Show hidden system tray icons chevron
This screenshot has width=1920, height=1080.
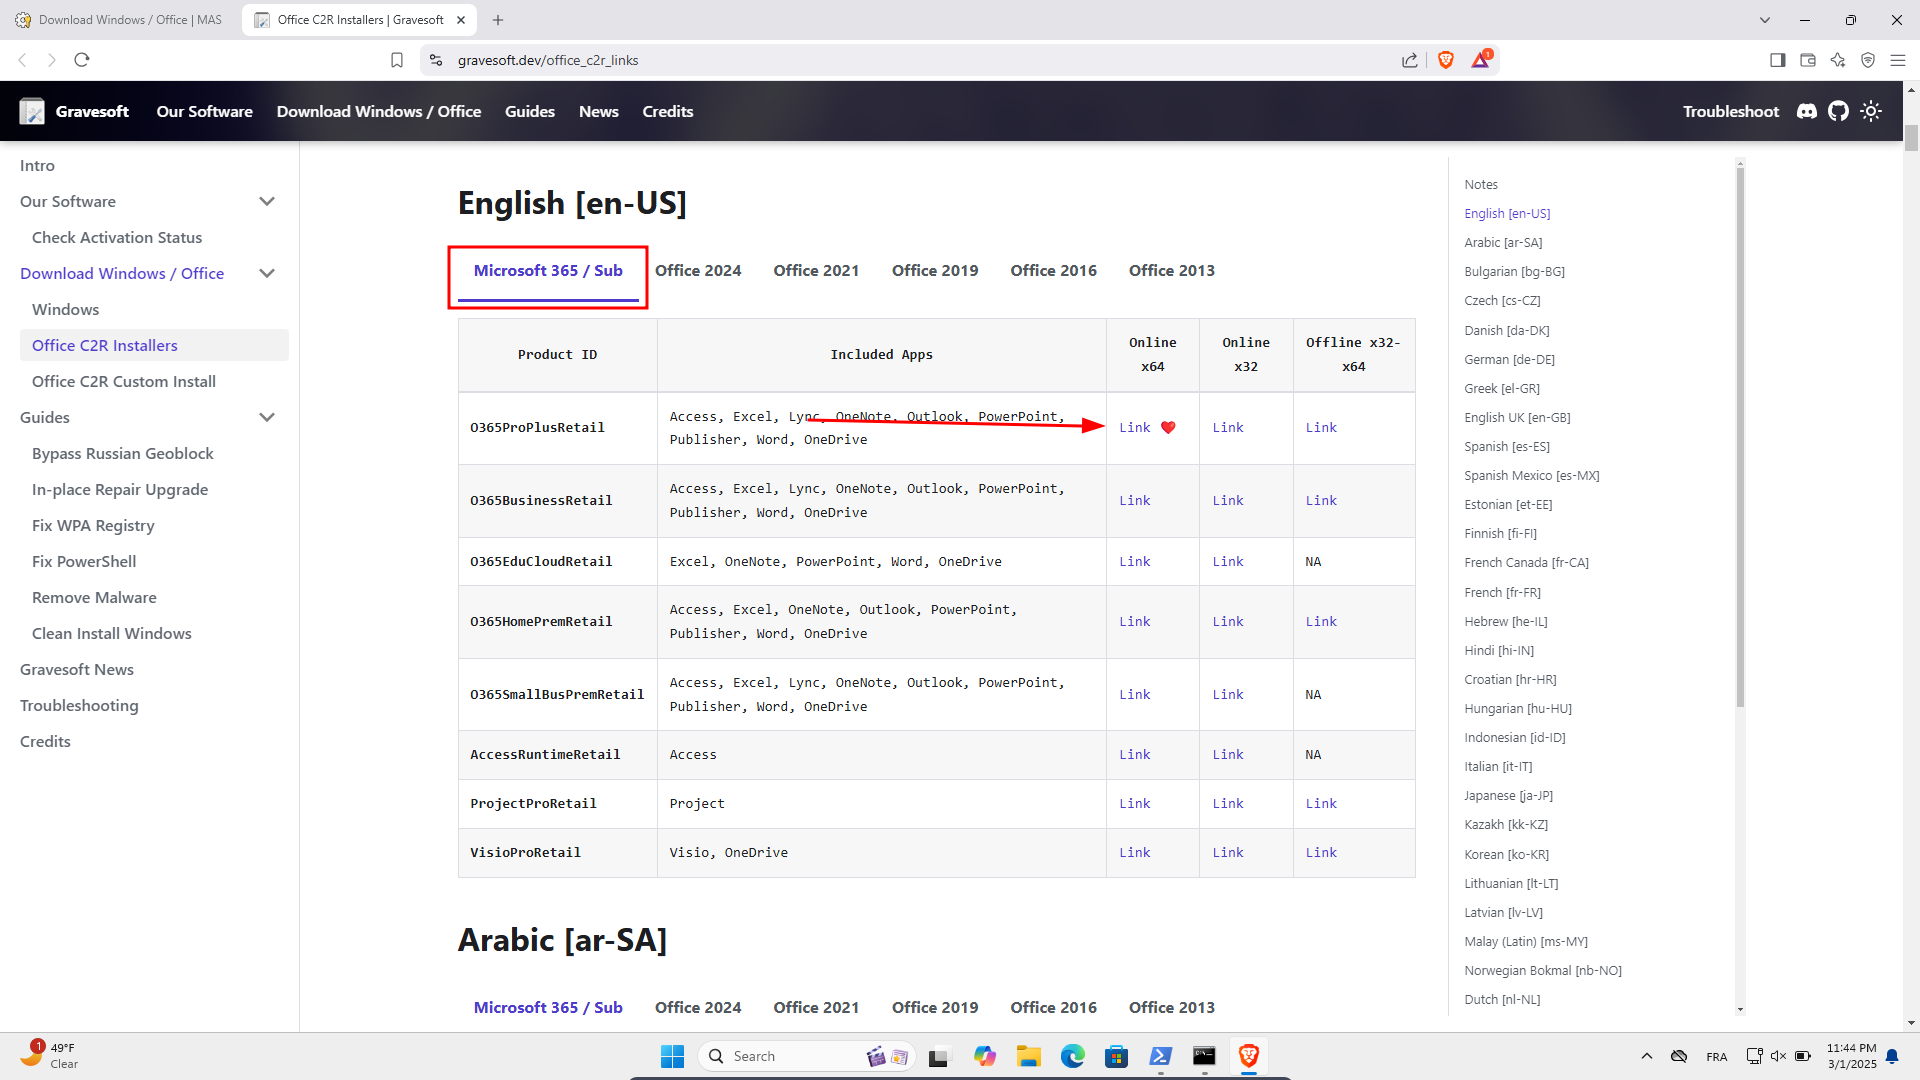pyautogui.click(x=1647, y=1056)
